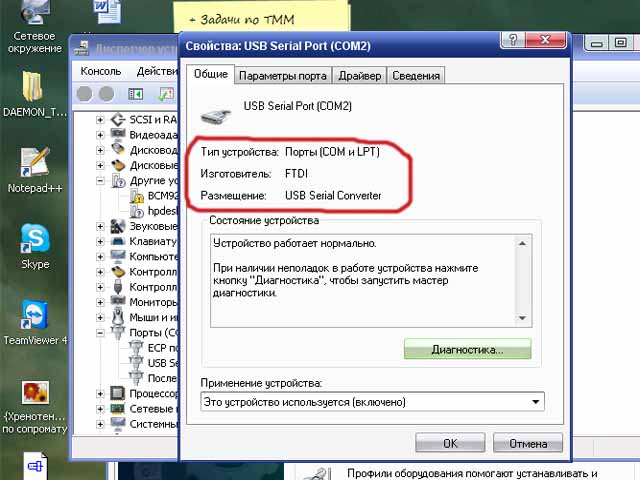
Task: Click the hpdesk unknown device icon
Action: point(136,211)
